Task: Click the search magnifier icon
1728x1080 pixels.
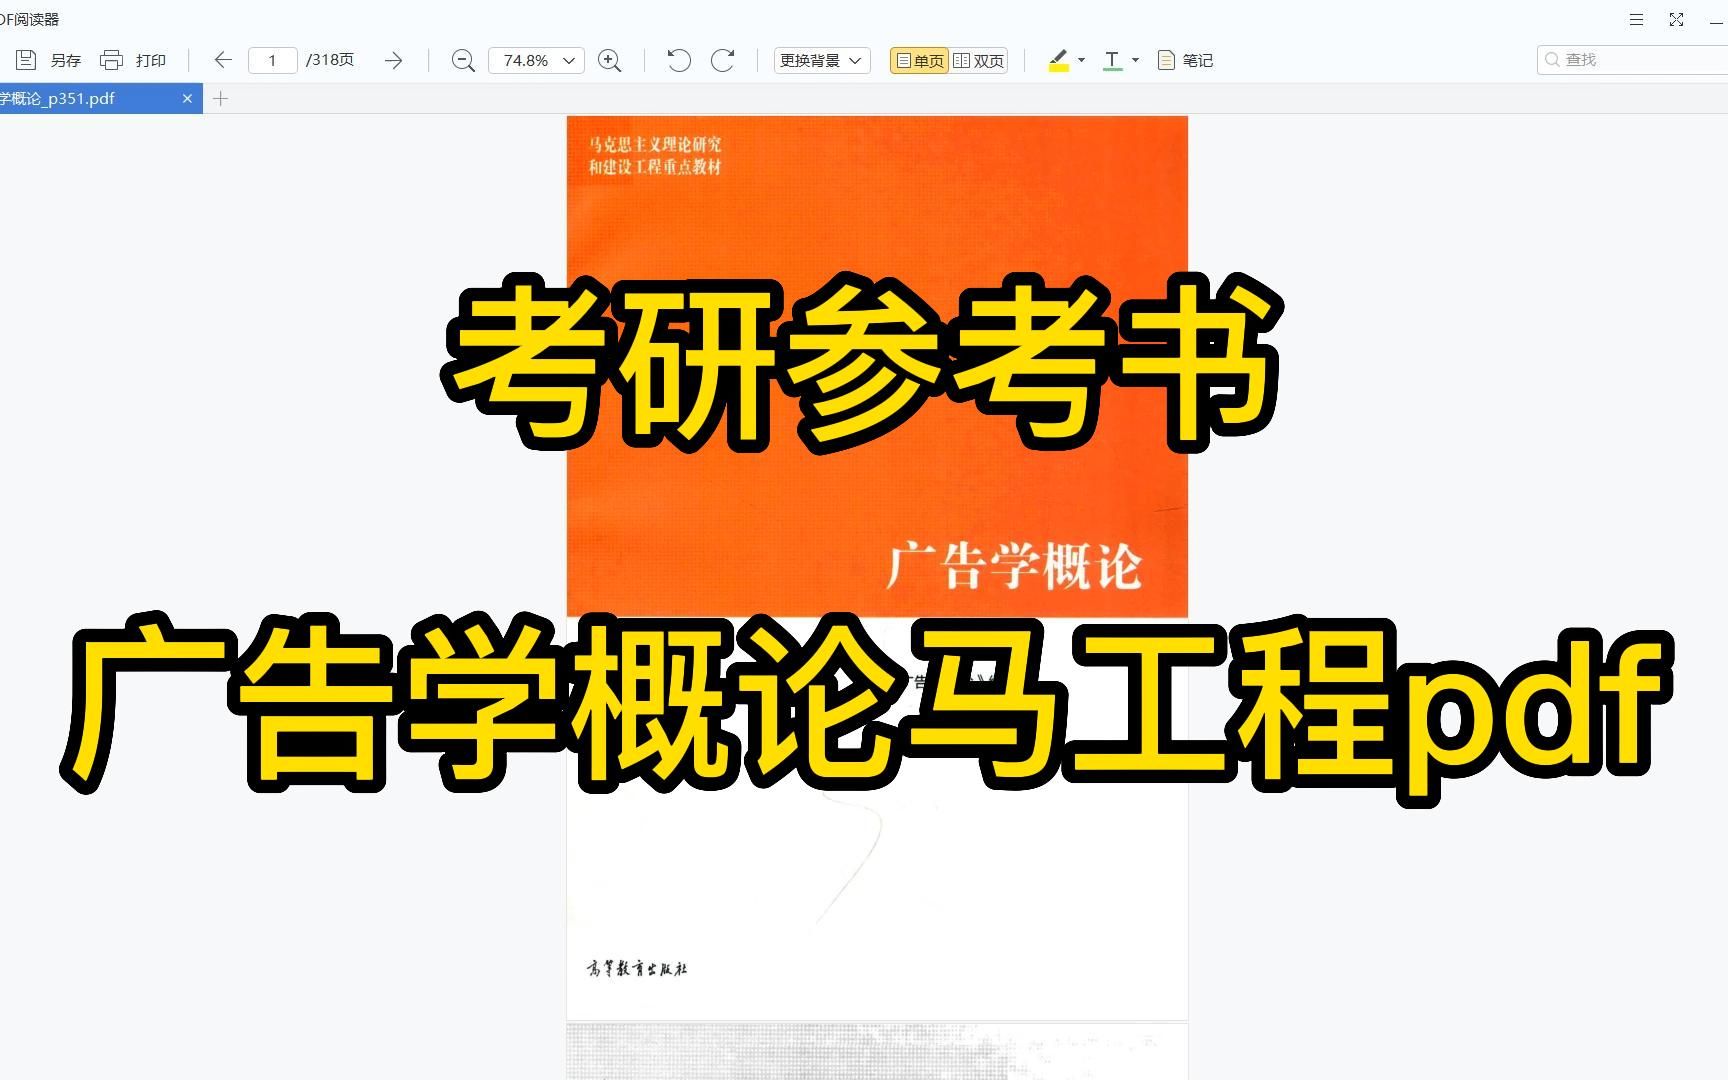Action: tap(1553, 60)
